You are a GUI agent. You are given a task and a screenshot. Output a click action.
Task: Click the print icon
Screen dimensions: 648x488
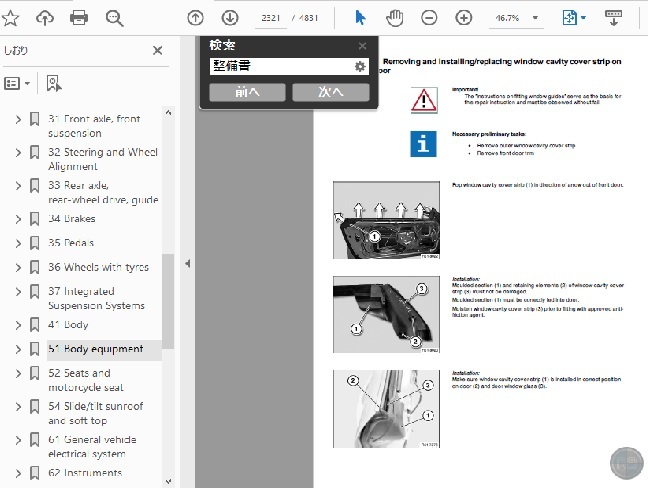point(79,18)
